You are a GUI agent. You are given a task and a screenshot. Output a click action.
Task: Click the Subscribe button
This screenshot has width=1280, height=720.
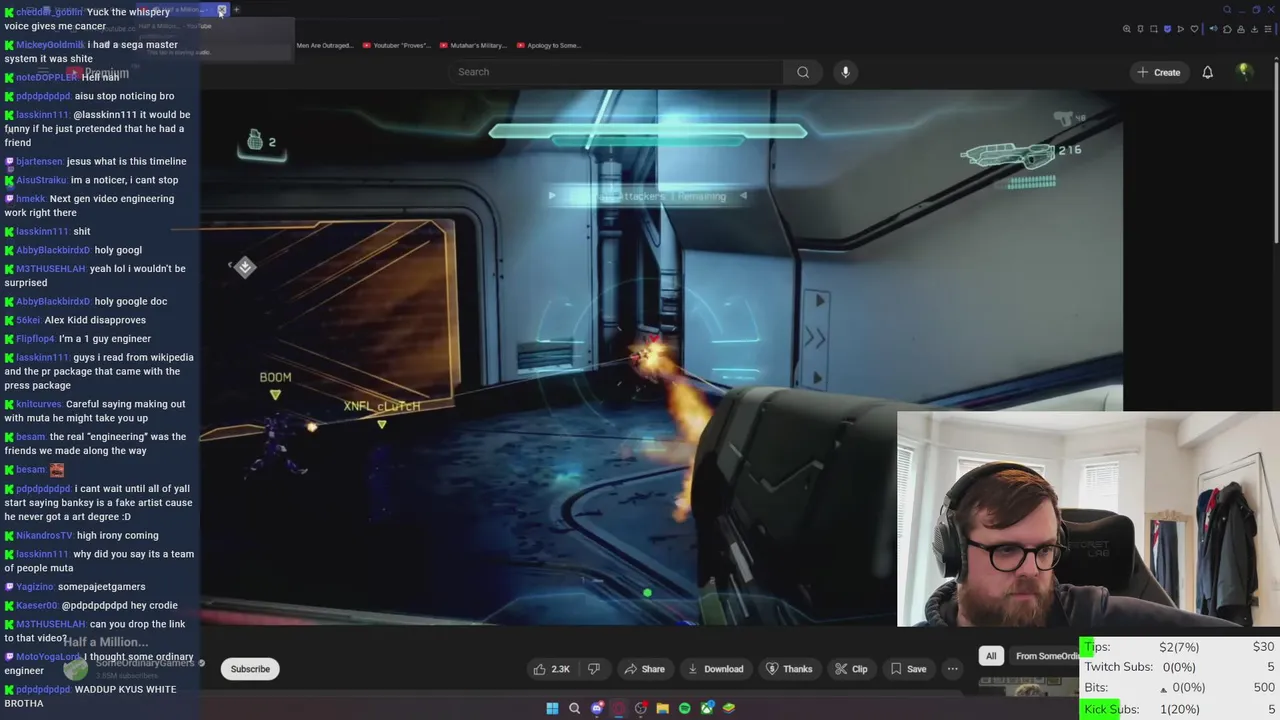pyautogui.click(x=250, y=669)
